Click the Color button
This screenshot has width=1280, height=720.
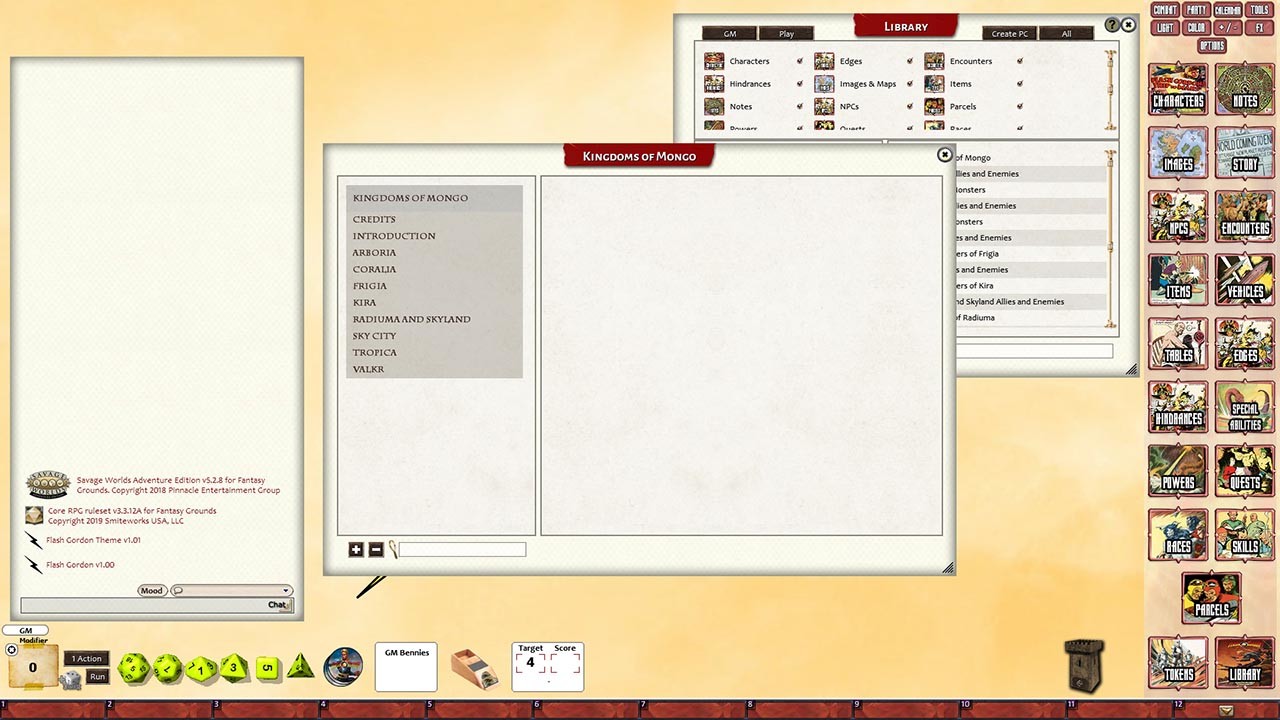[x=1196, y=28]
